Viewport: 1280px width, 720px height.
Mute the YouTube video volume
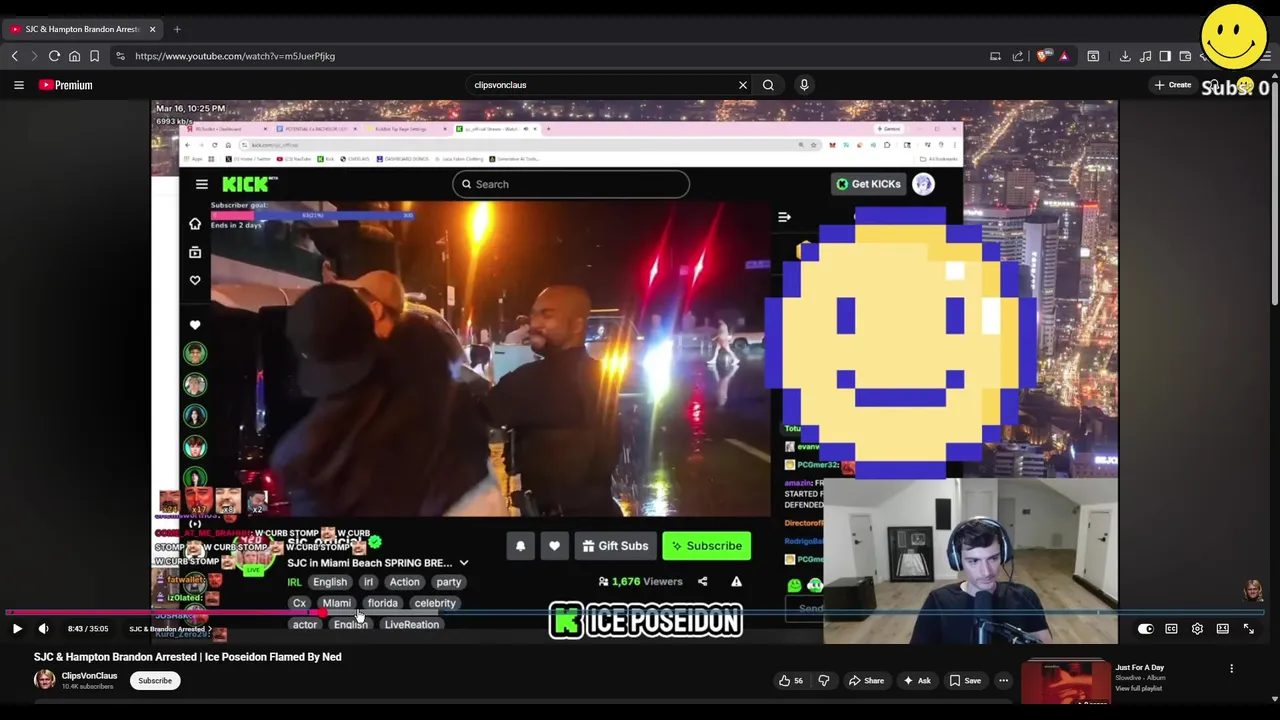[x=43, y=629]
